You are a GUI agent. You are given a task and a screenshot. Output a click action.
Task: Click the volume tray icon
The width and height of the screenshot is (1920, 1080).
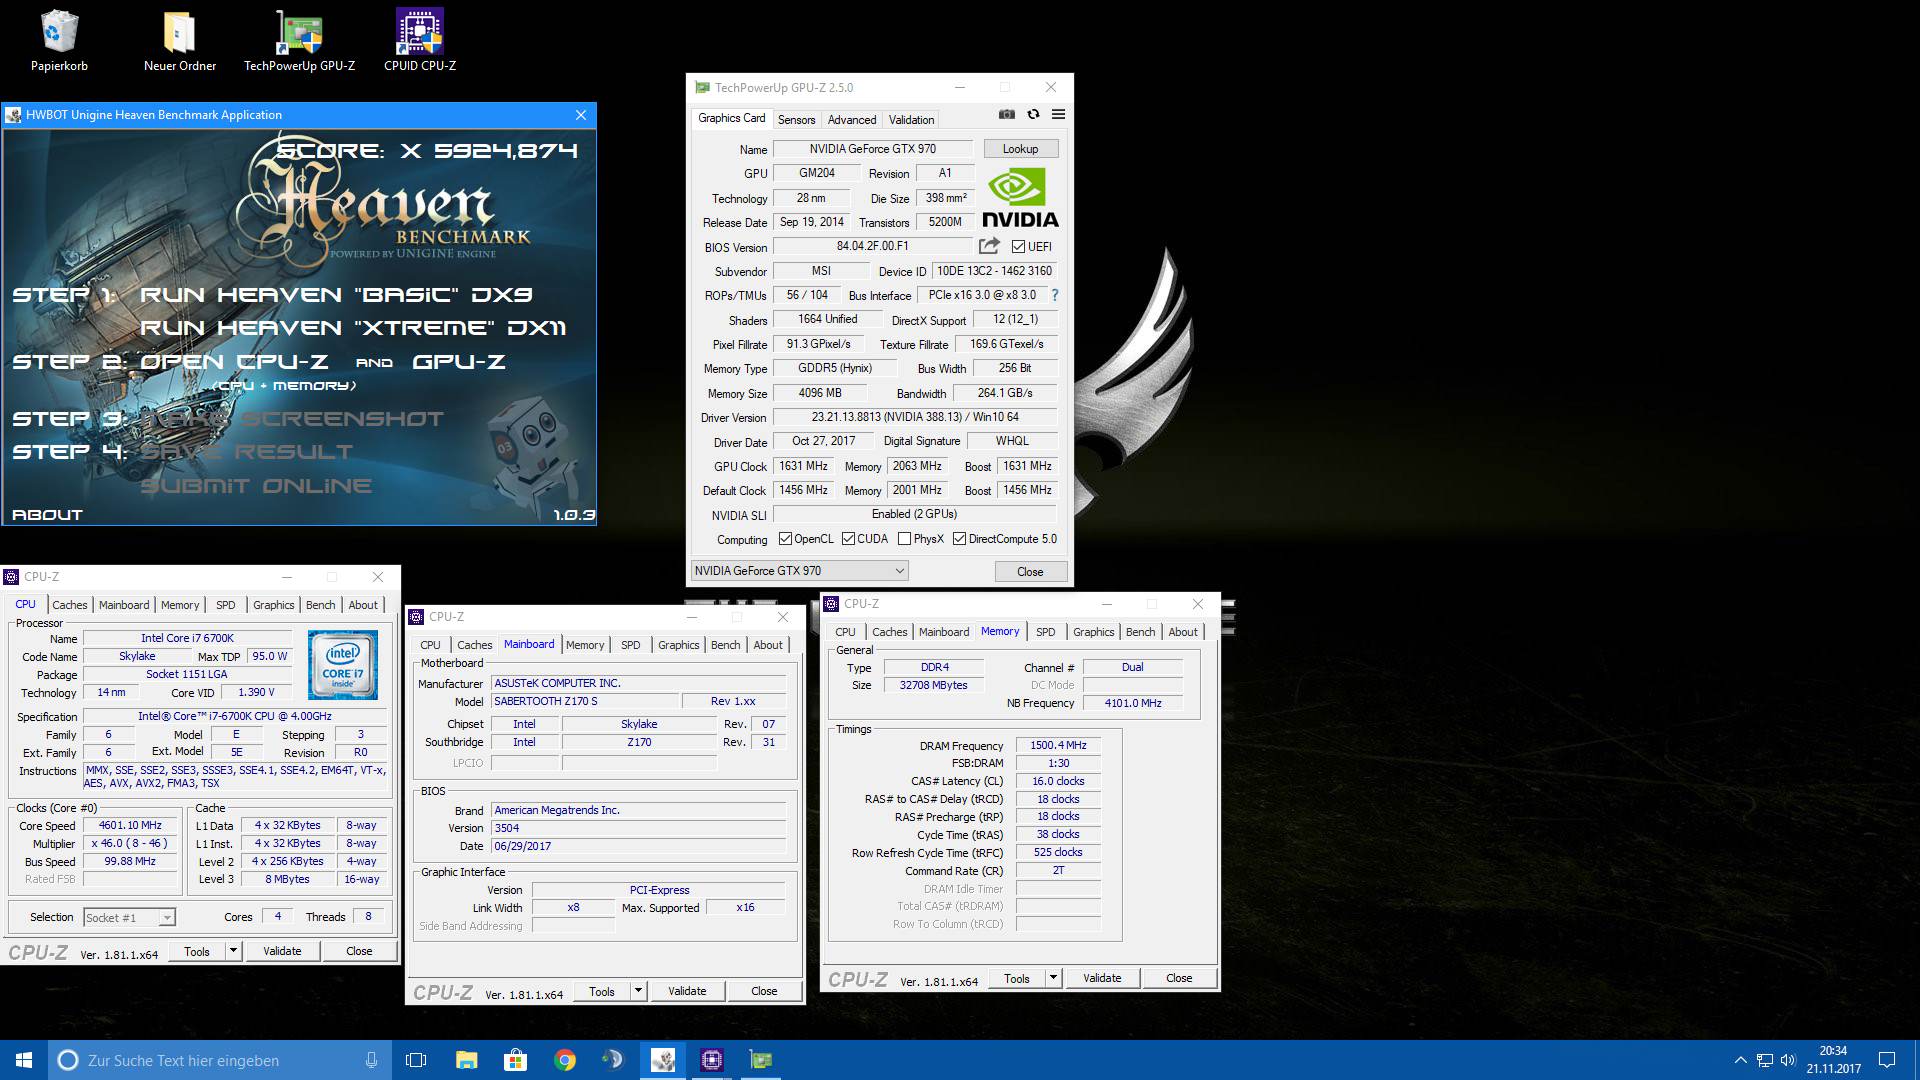pos(1788,1060)
